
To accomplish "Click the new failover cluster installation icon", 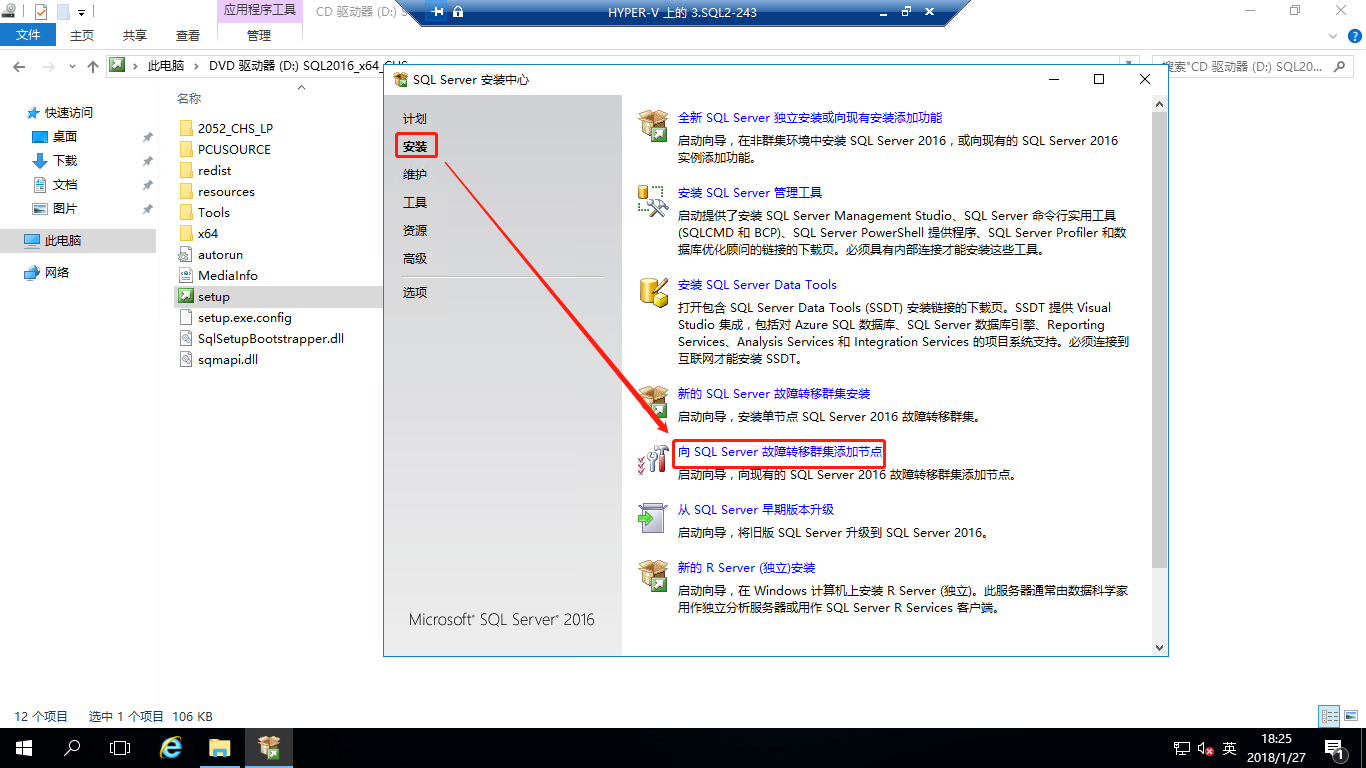I will 653,402.
